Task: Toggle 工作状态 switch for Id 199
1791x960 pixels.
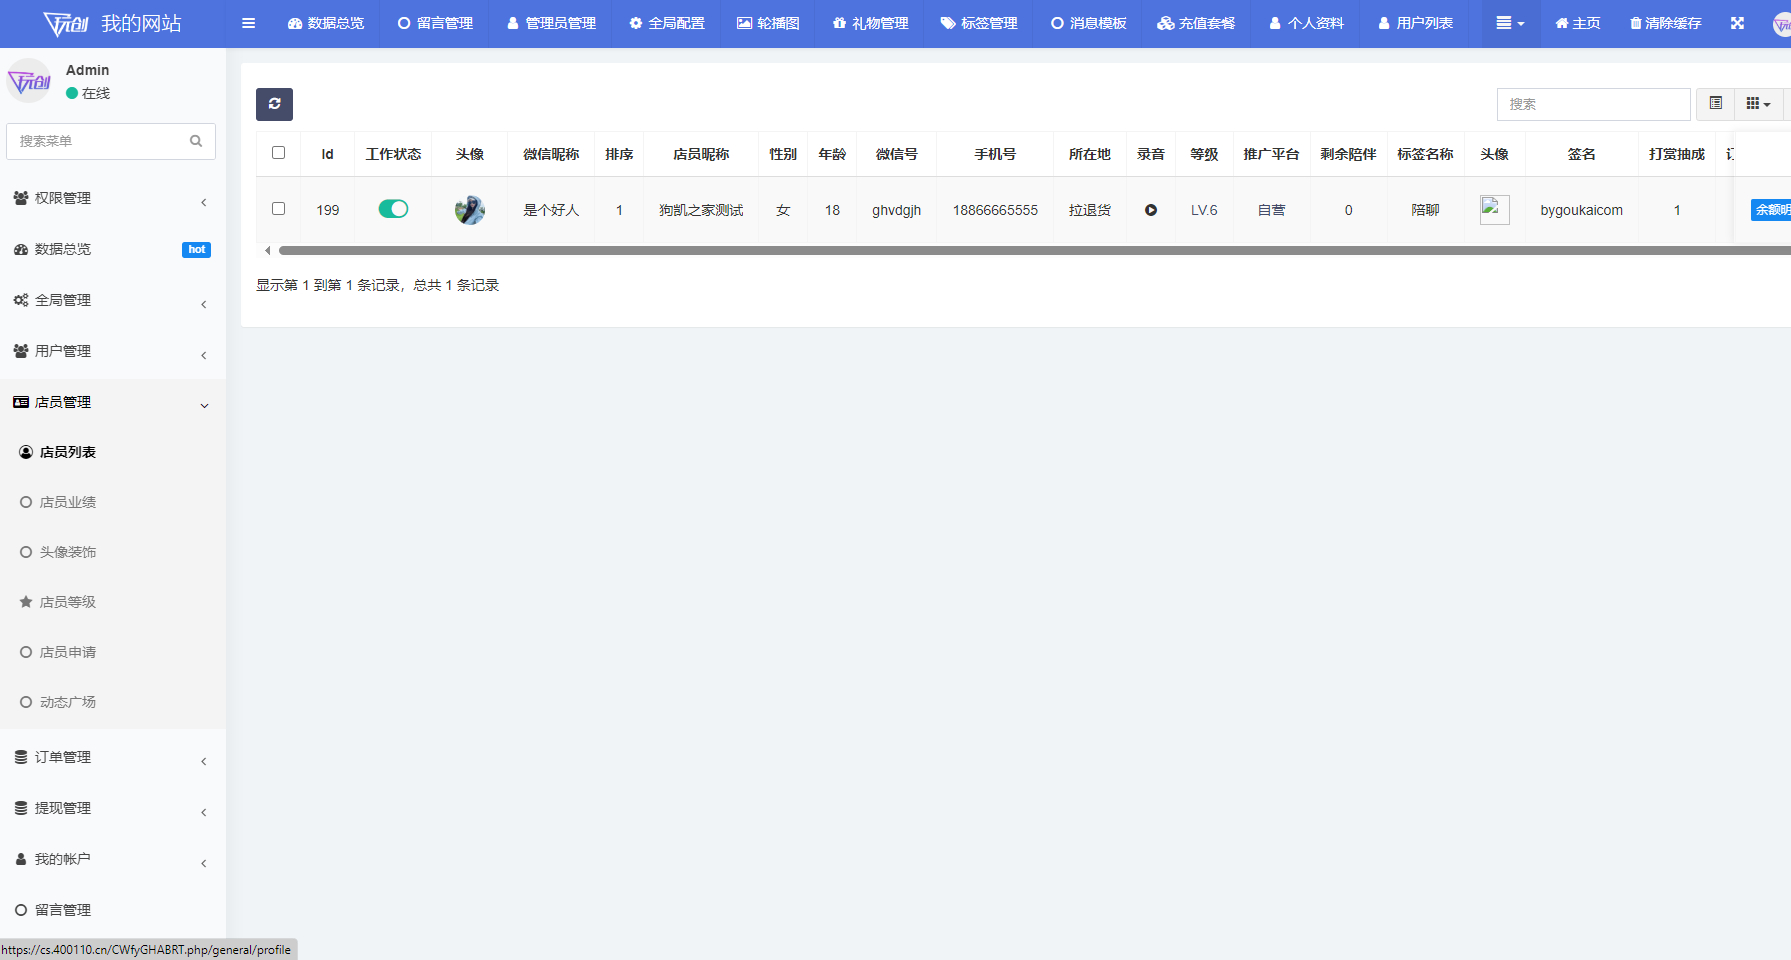Action: [x=393, y=209]
